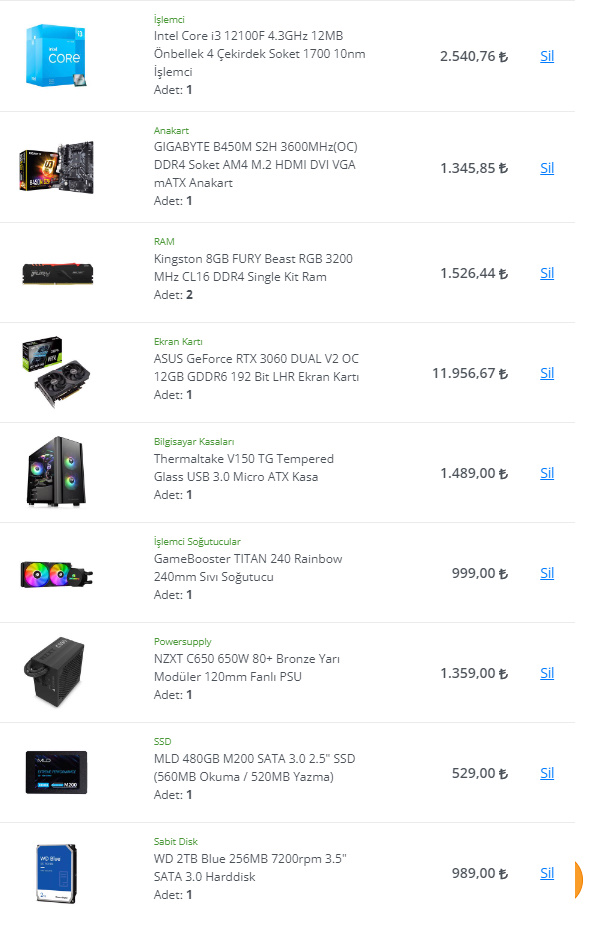596x929 pixels.
Task: Delete the GIGABYTE motherboard using Sil
Action: (x=547, y=168)
